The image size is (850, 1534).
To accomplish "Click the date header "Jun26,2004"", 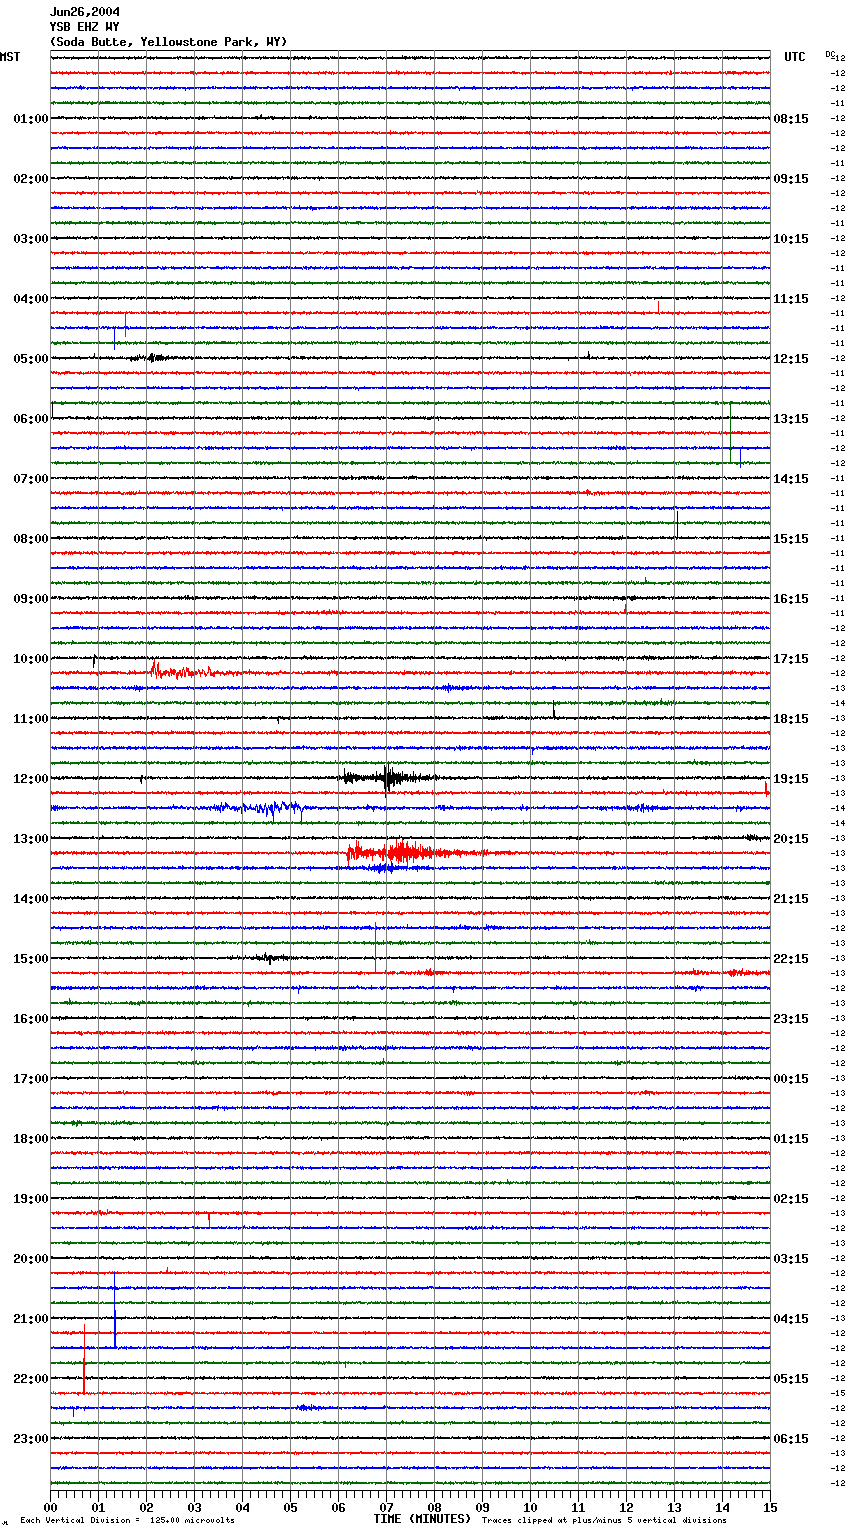I will [x=85, y=12].
